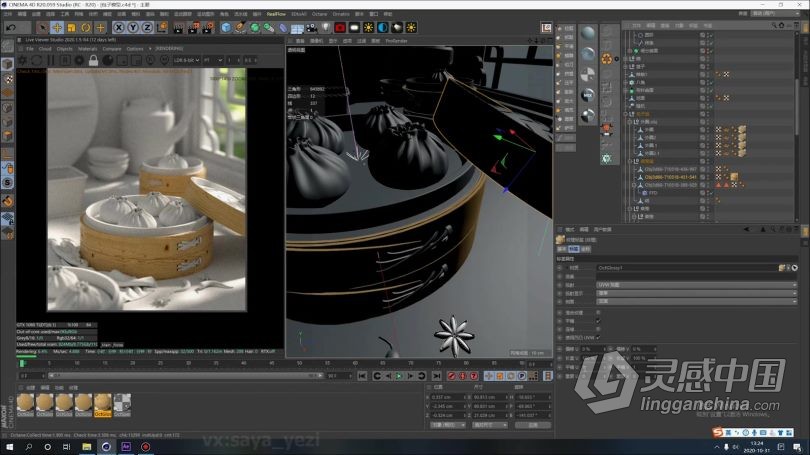810x455 pixels.
Task: Open the Live Viewer Options menu
Action: pos(135,49)
